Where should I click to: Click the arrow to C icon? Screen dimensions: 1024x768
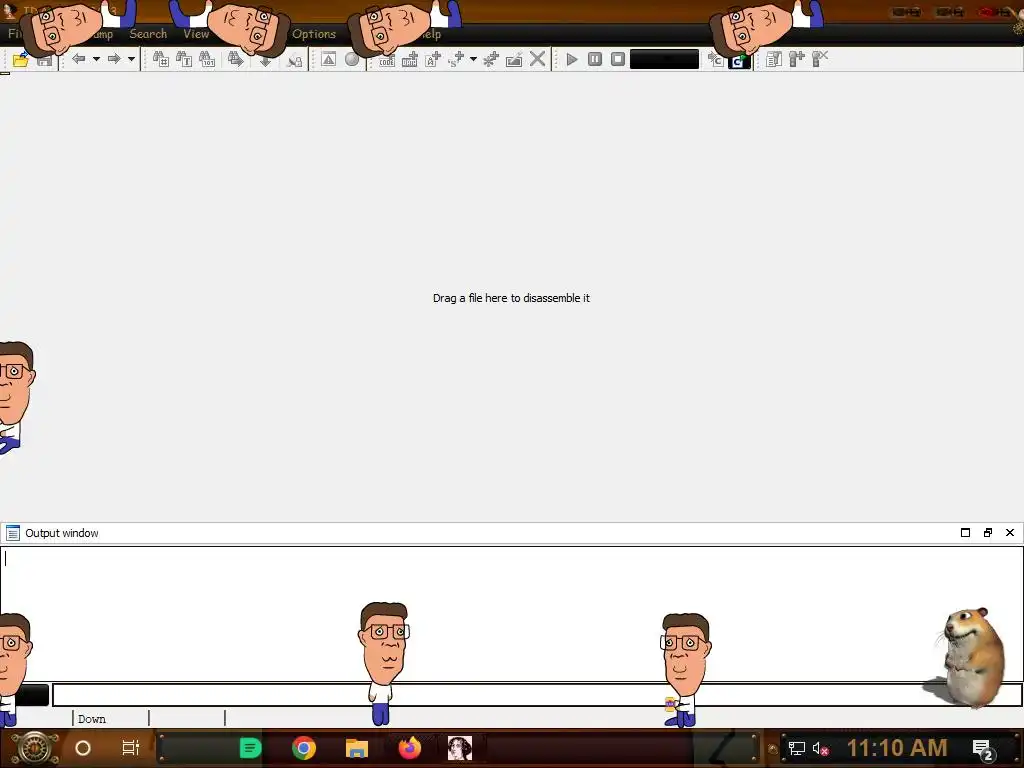716,60
